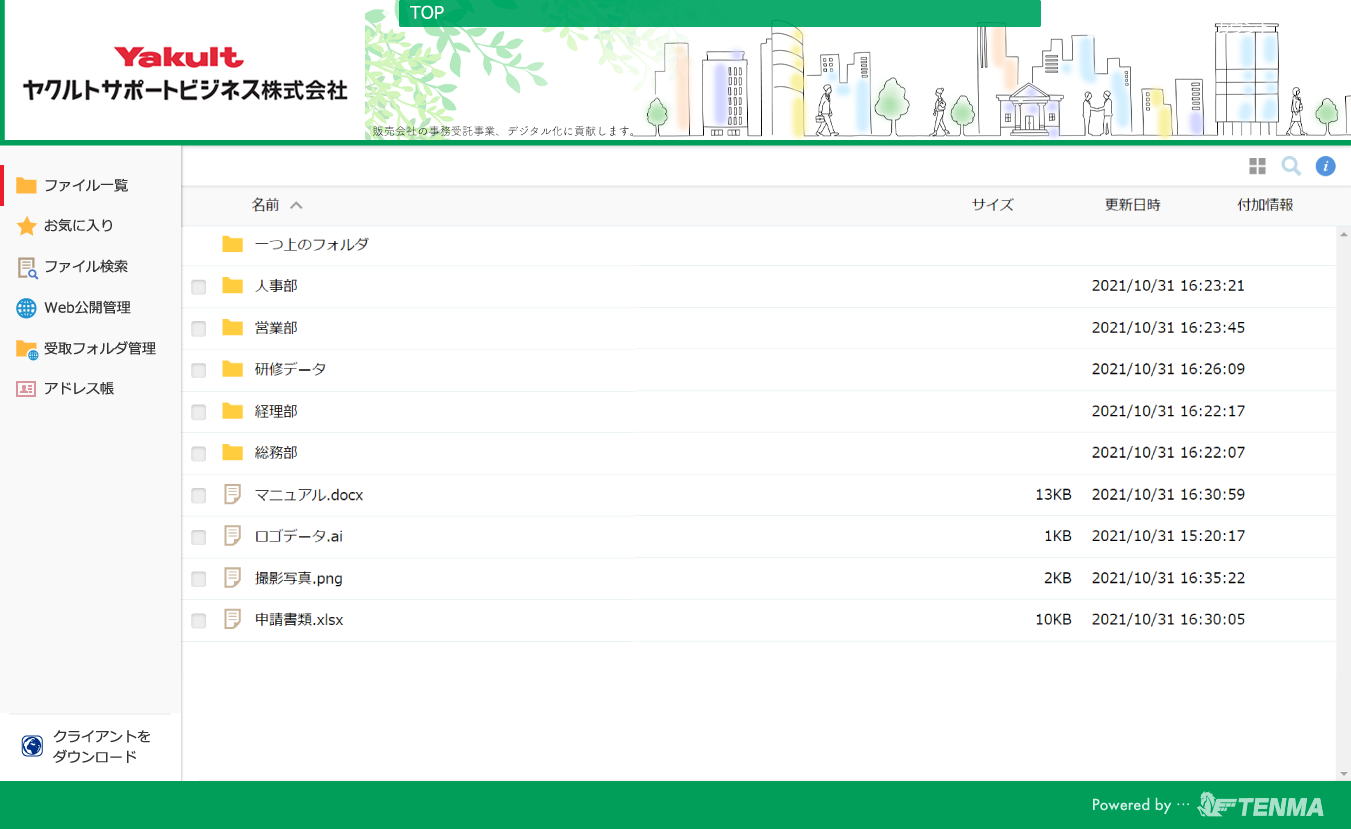The image size is (1351, 829).
Task: Go to 一つ上のフォルダ
Action: click(311, 244)
